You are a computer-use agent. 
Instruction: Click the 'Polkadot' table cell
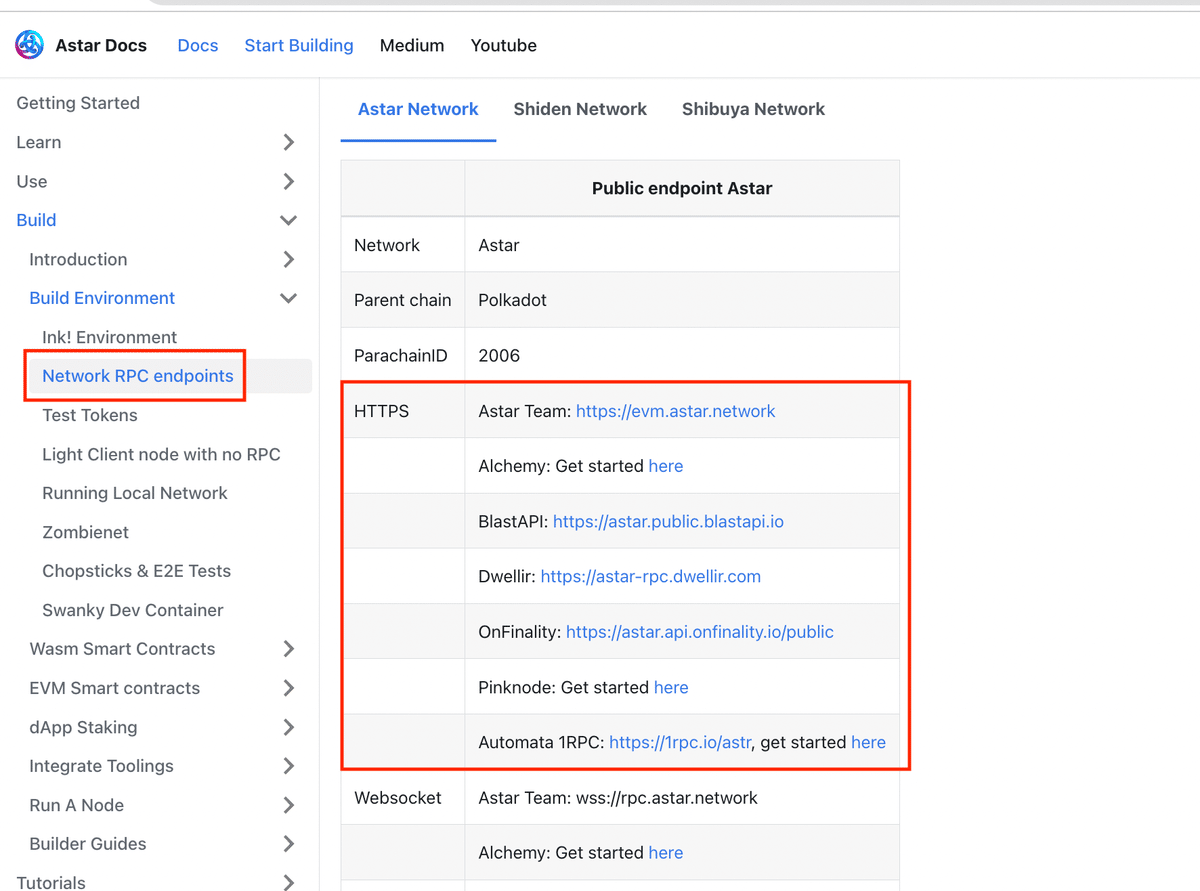(x=682, y=300)
